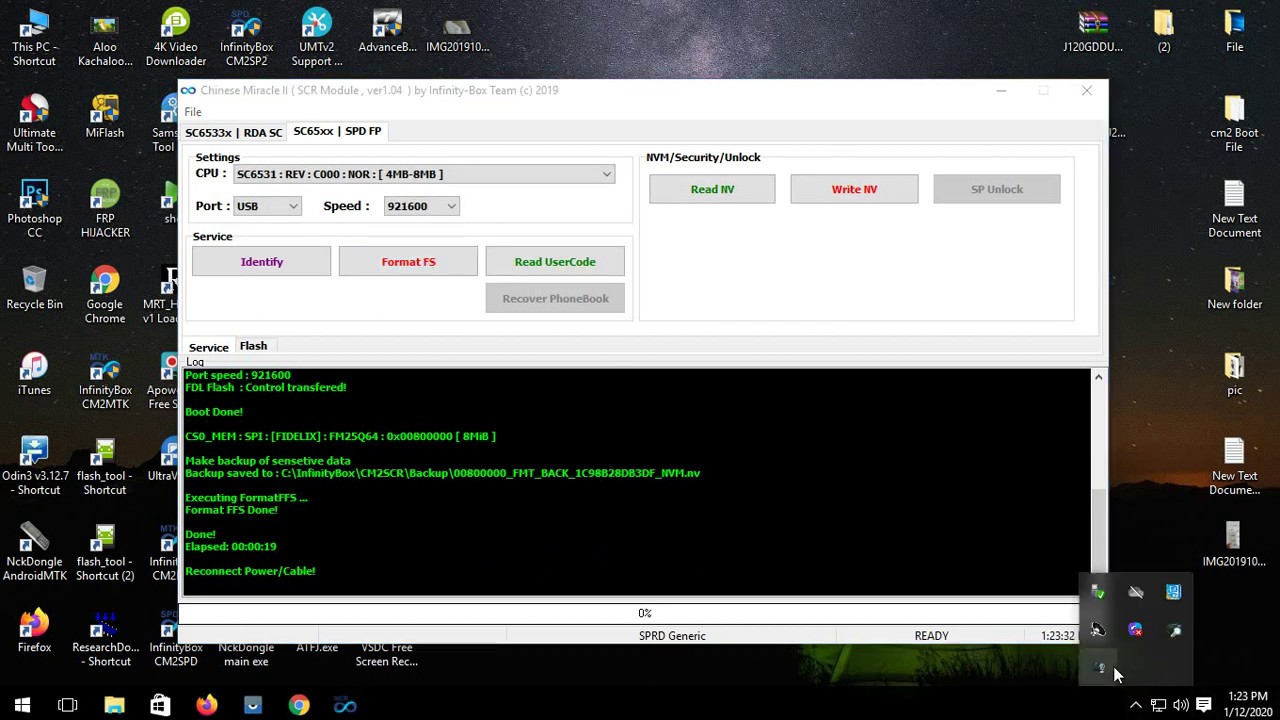
Task: Switch to the Service tab above log
Action: (209, 347)
